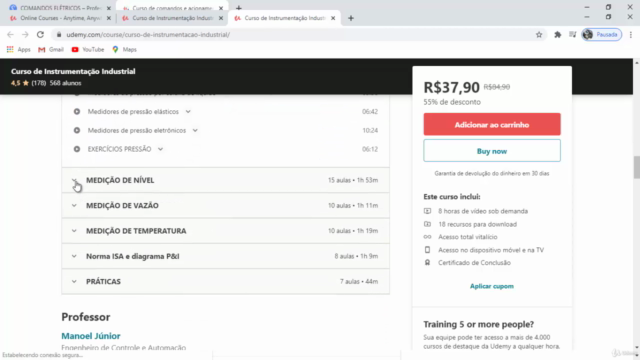Reload the page with the refresh icon
This screenshot has width=640, height=360.
pyautogui.click(x=40, y=35)
